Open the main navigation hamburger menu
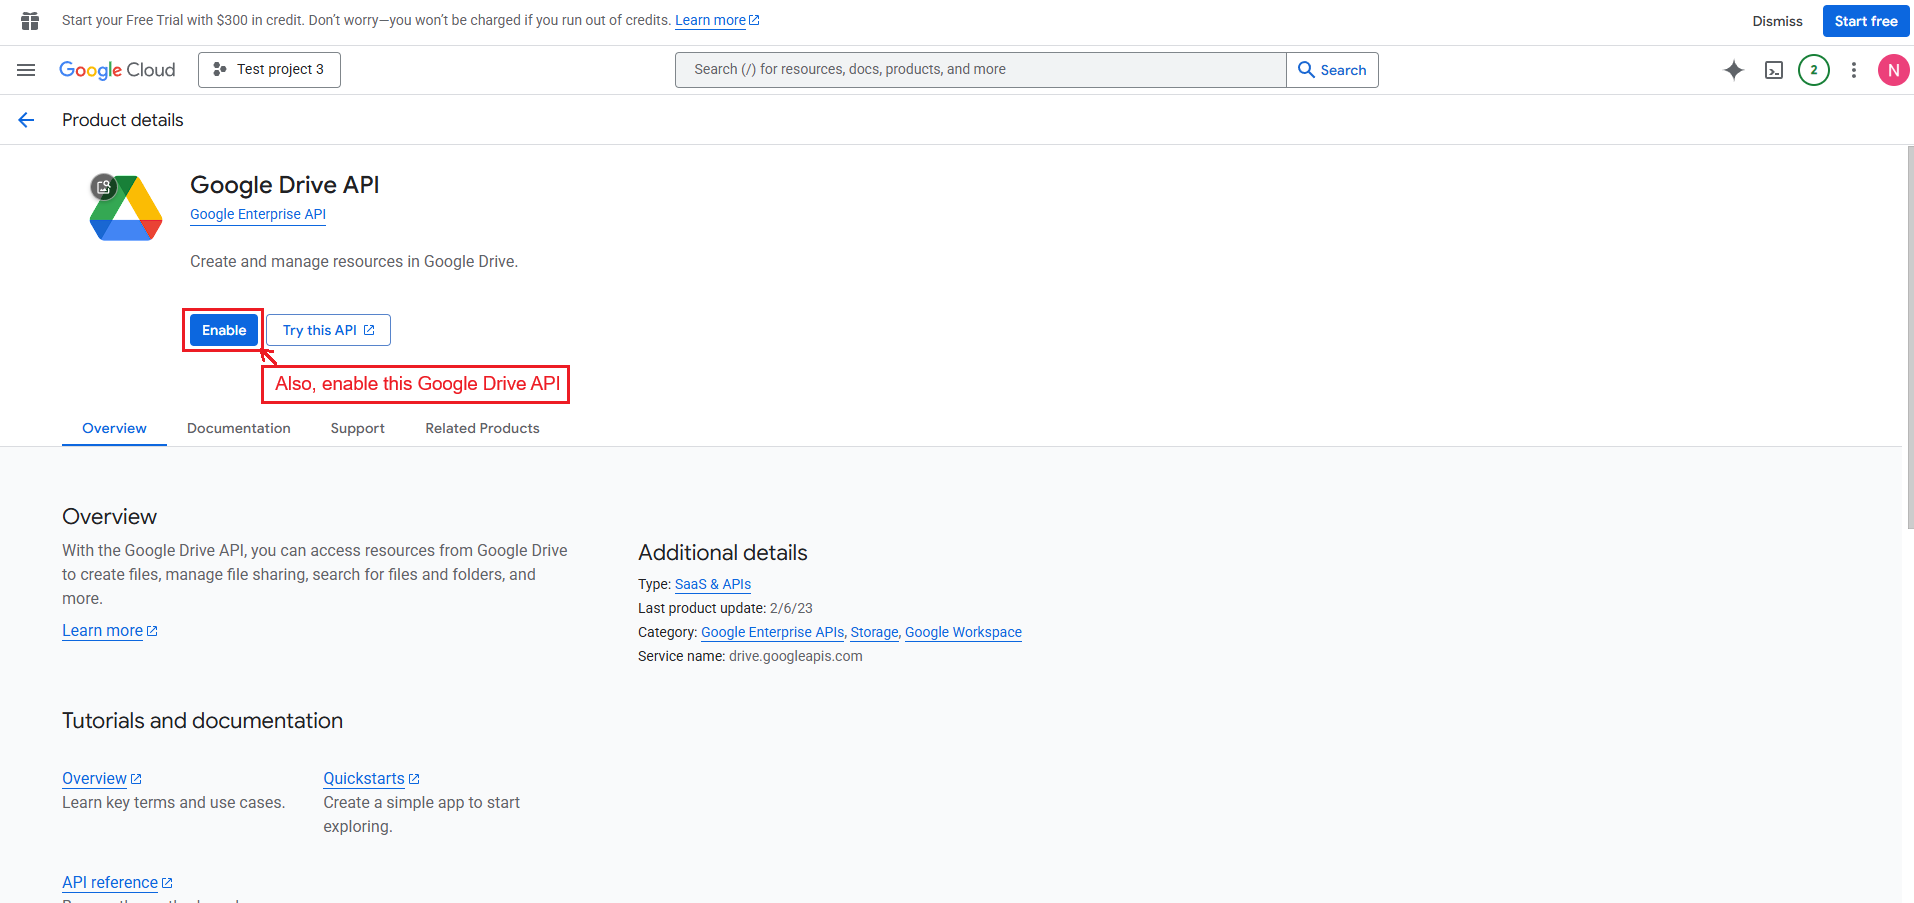This screenshot has height=903, width=1914. [x=26, y=70]
